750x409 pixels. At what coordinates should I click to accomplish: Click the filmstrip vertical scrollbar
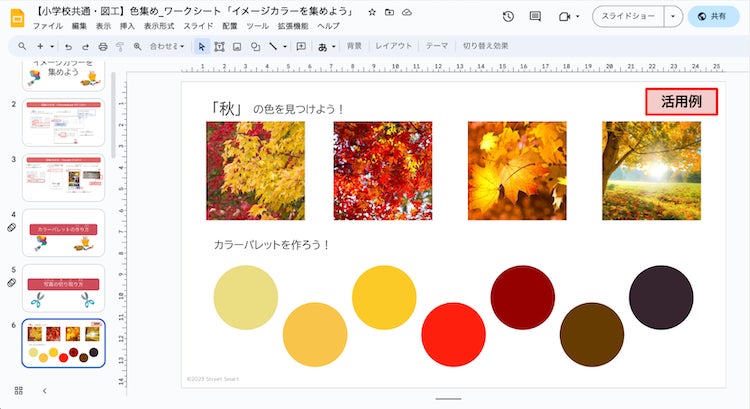tap(113, 115)
